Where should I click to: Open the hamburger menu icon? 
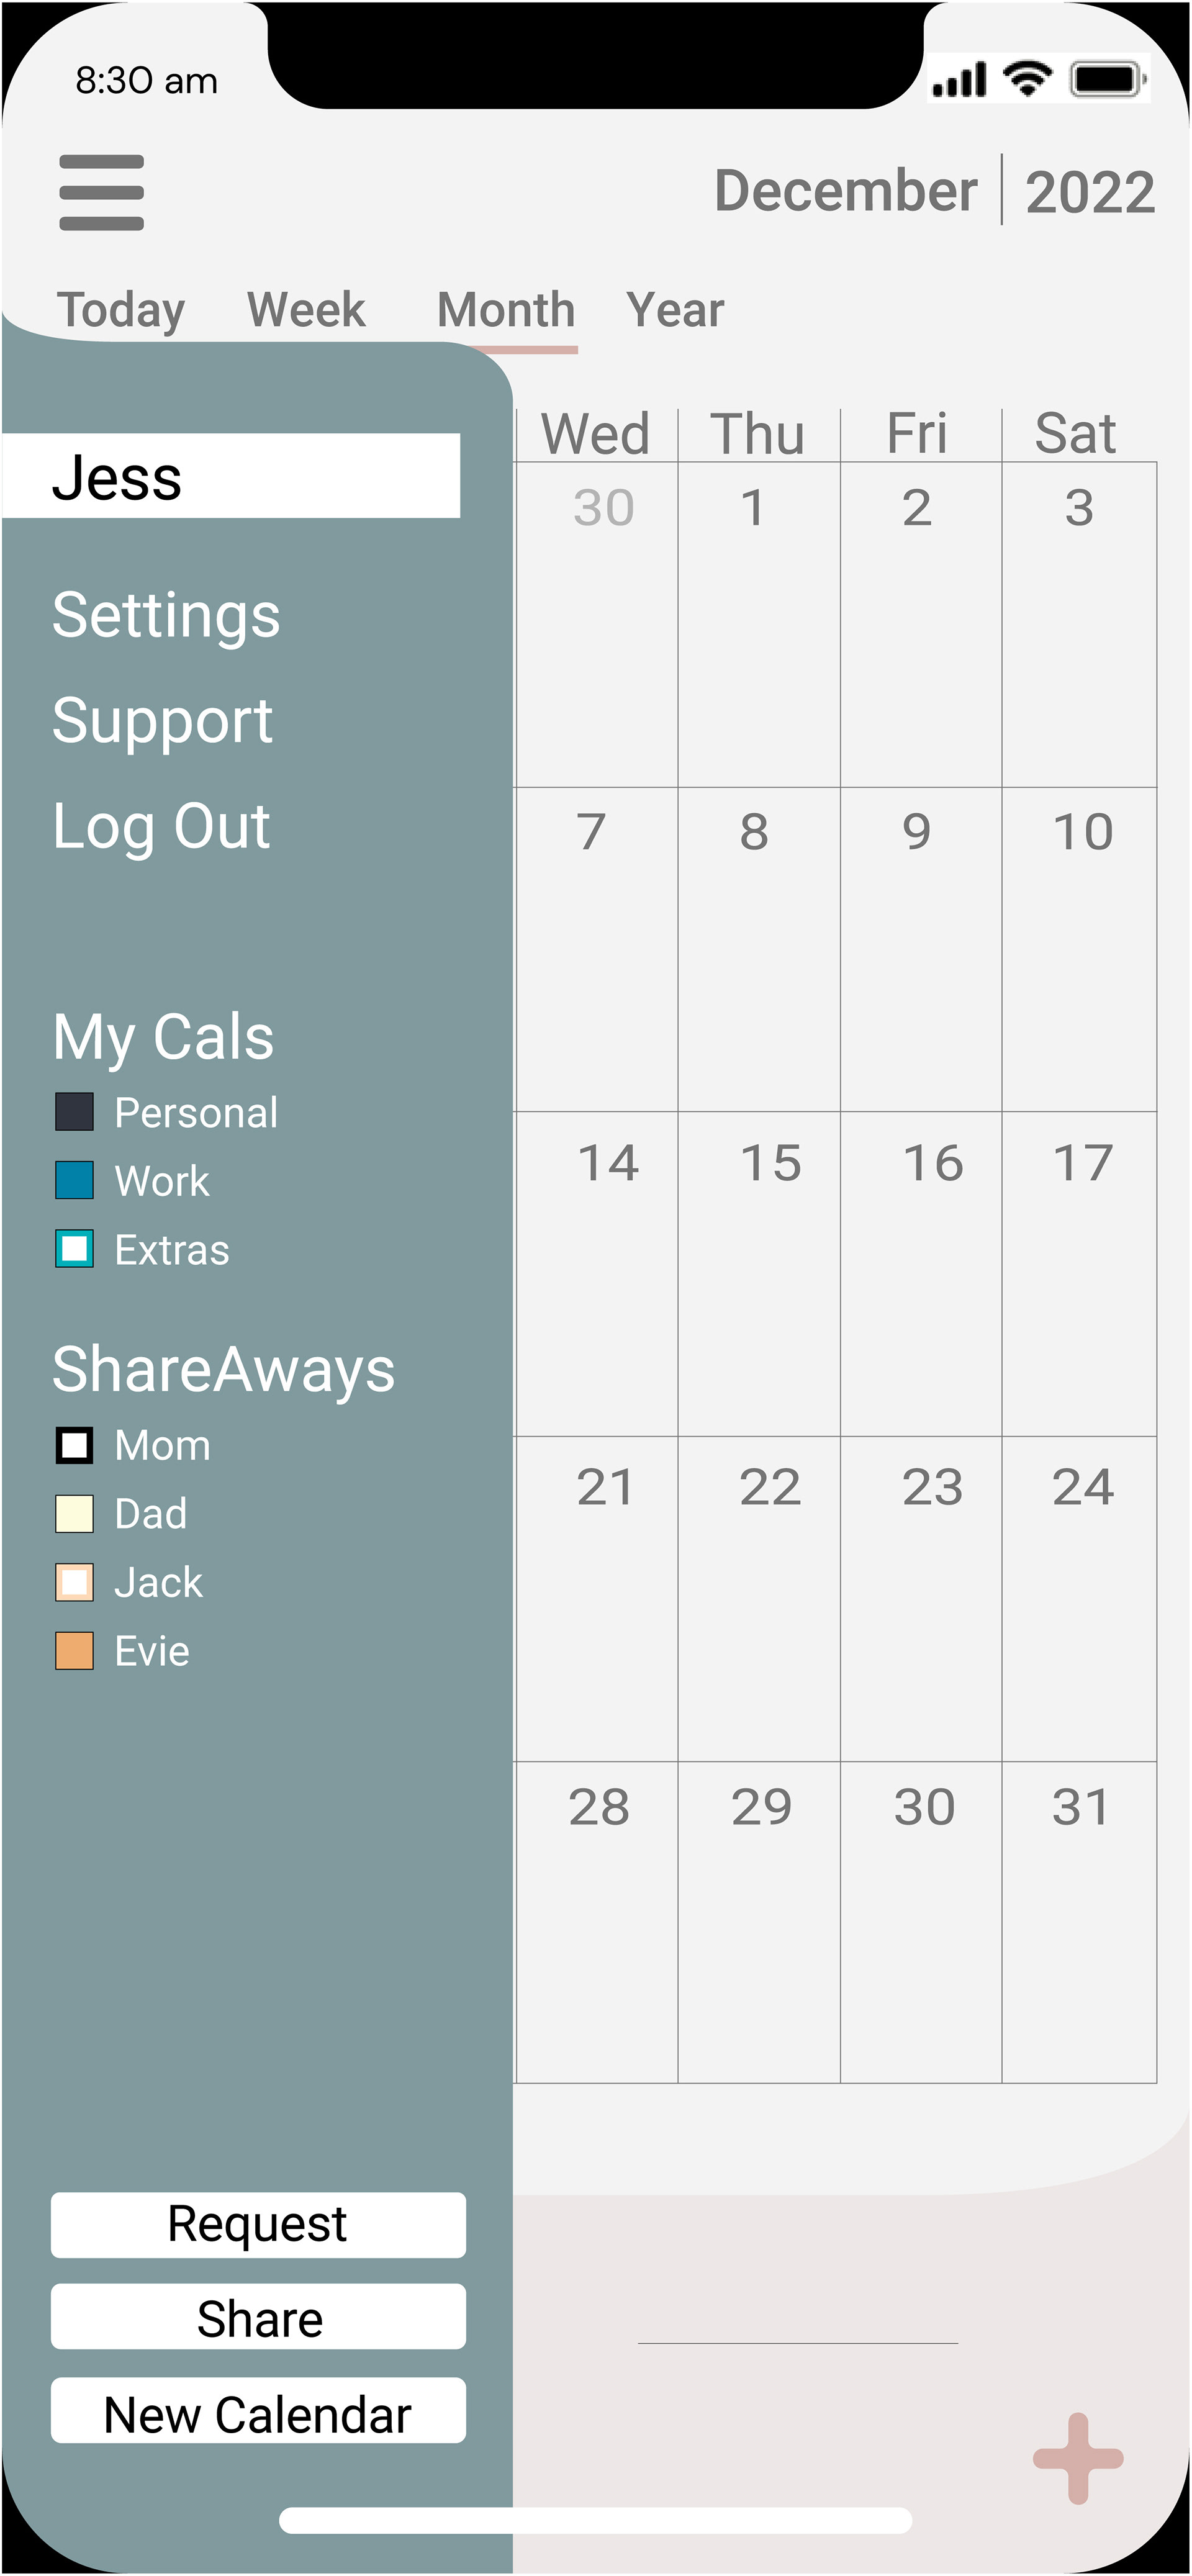pos(101,192)
